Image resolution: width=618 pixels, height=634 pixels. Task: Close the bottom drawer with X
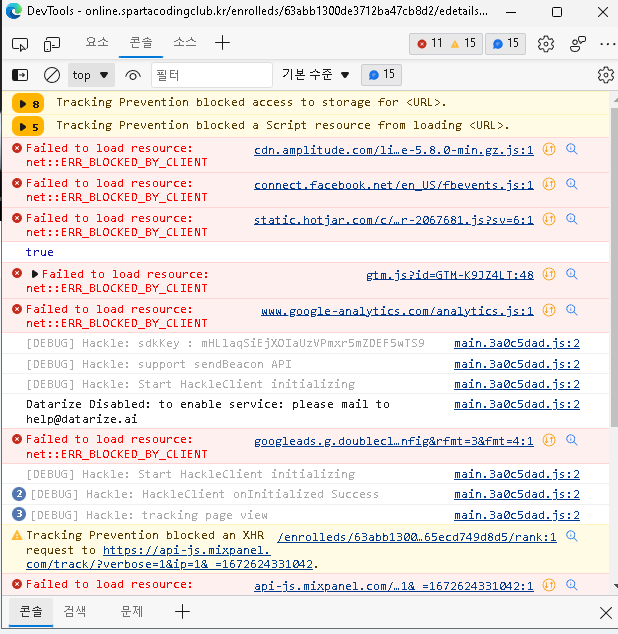(x=605, y=613)
